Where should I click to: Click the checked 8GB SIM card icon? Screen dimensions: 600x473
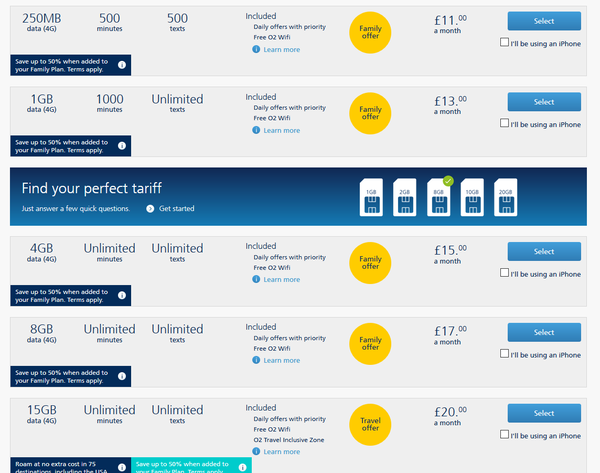coord(439,197)
